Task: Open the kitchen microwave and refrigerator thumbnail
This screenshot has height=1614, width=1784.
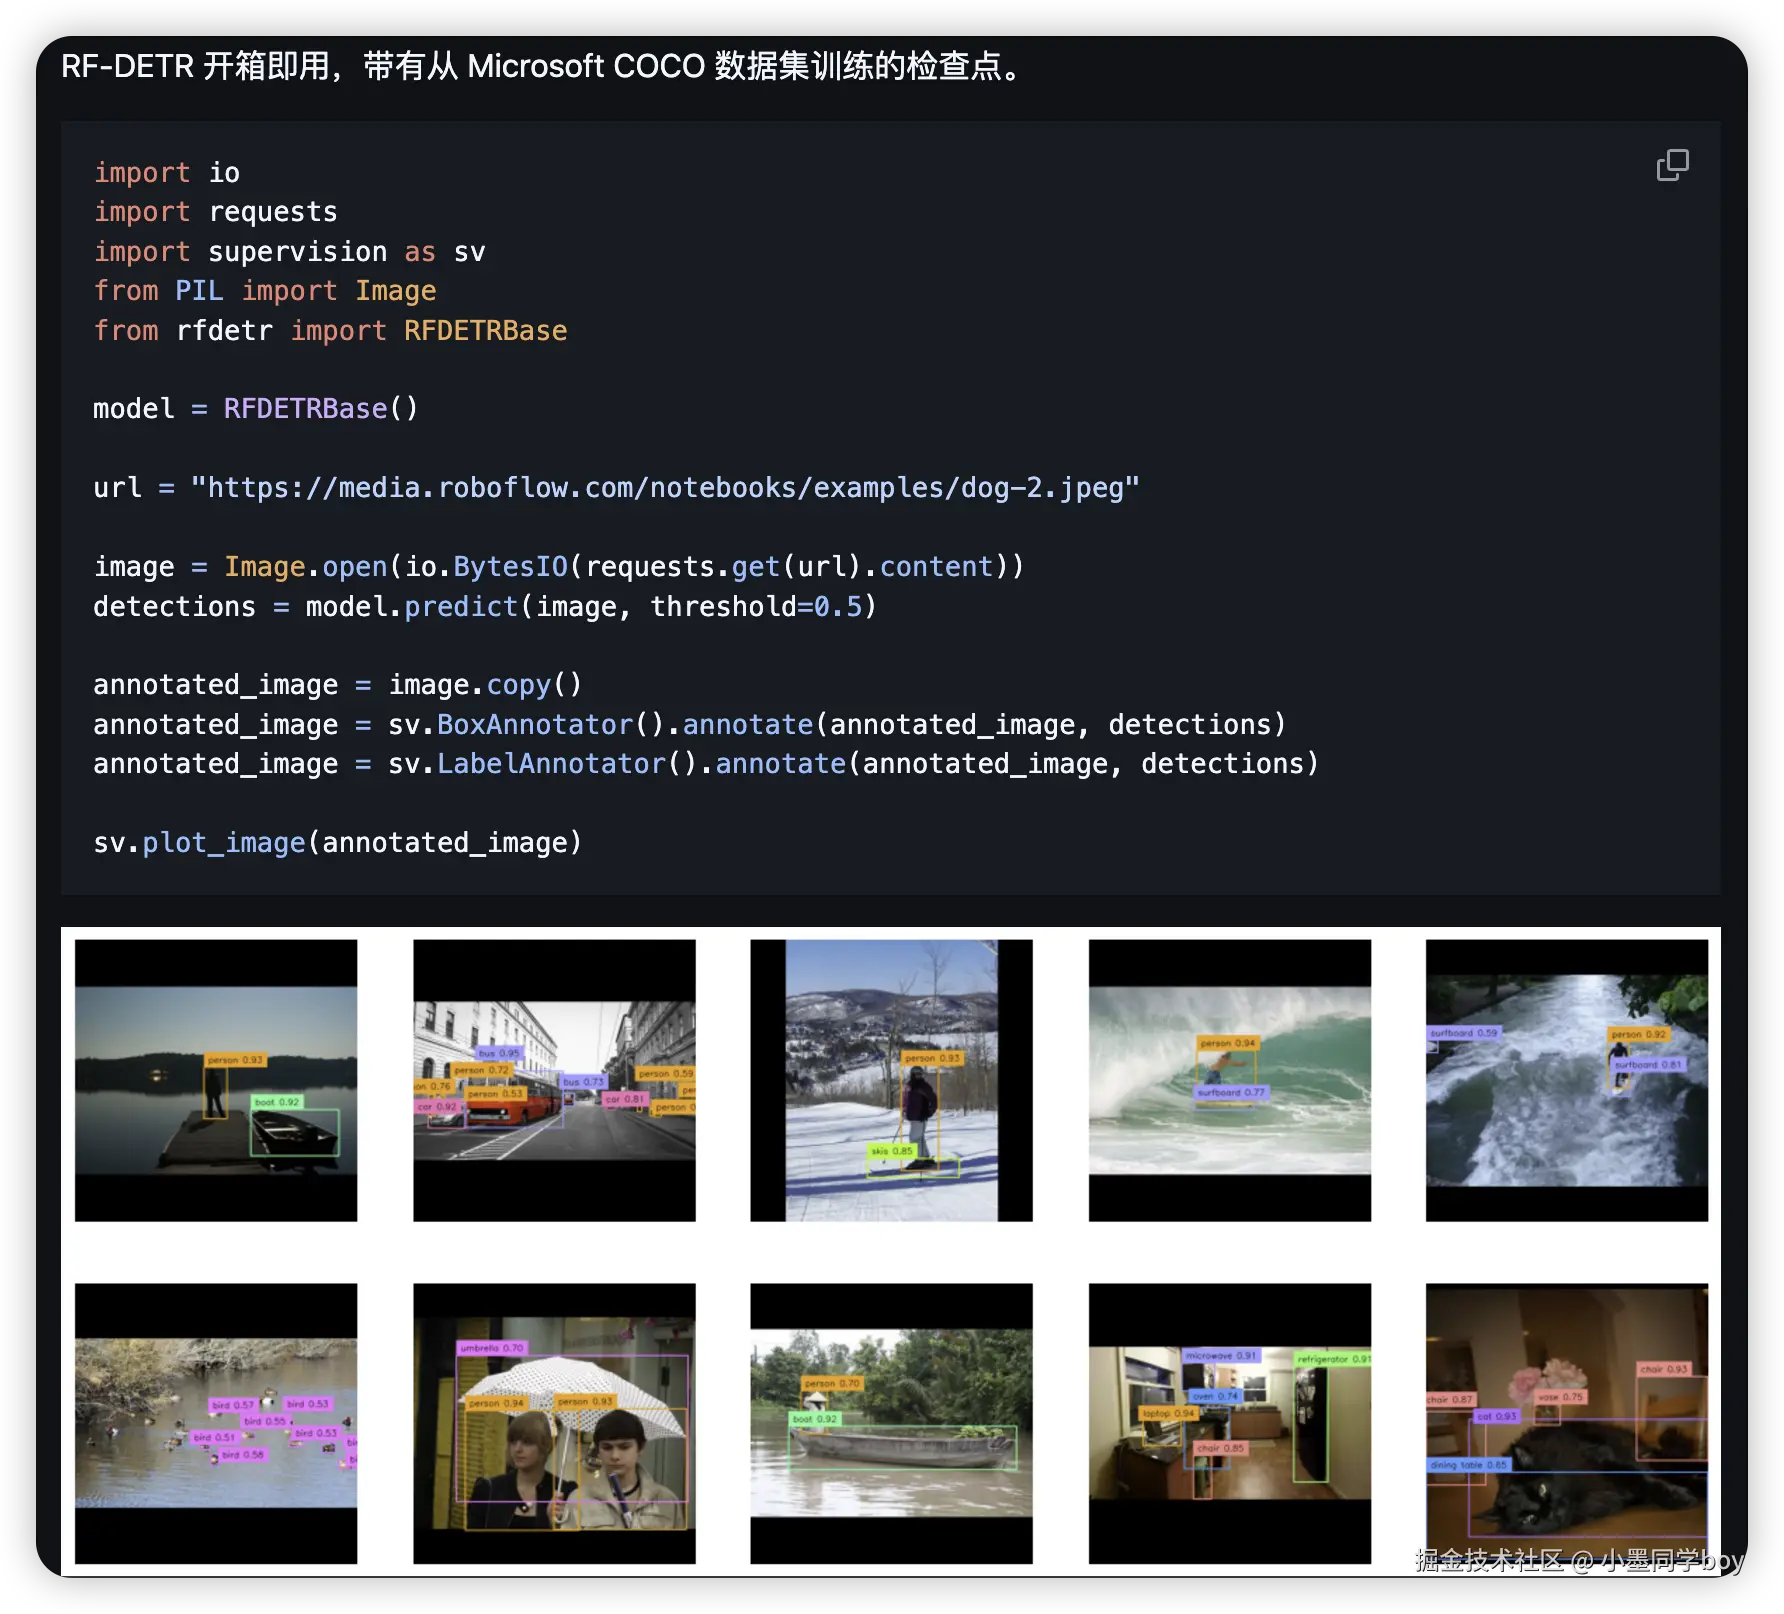Action: click(x=1229, y=1423)
